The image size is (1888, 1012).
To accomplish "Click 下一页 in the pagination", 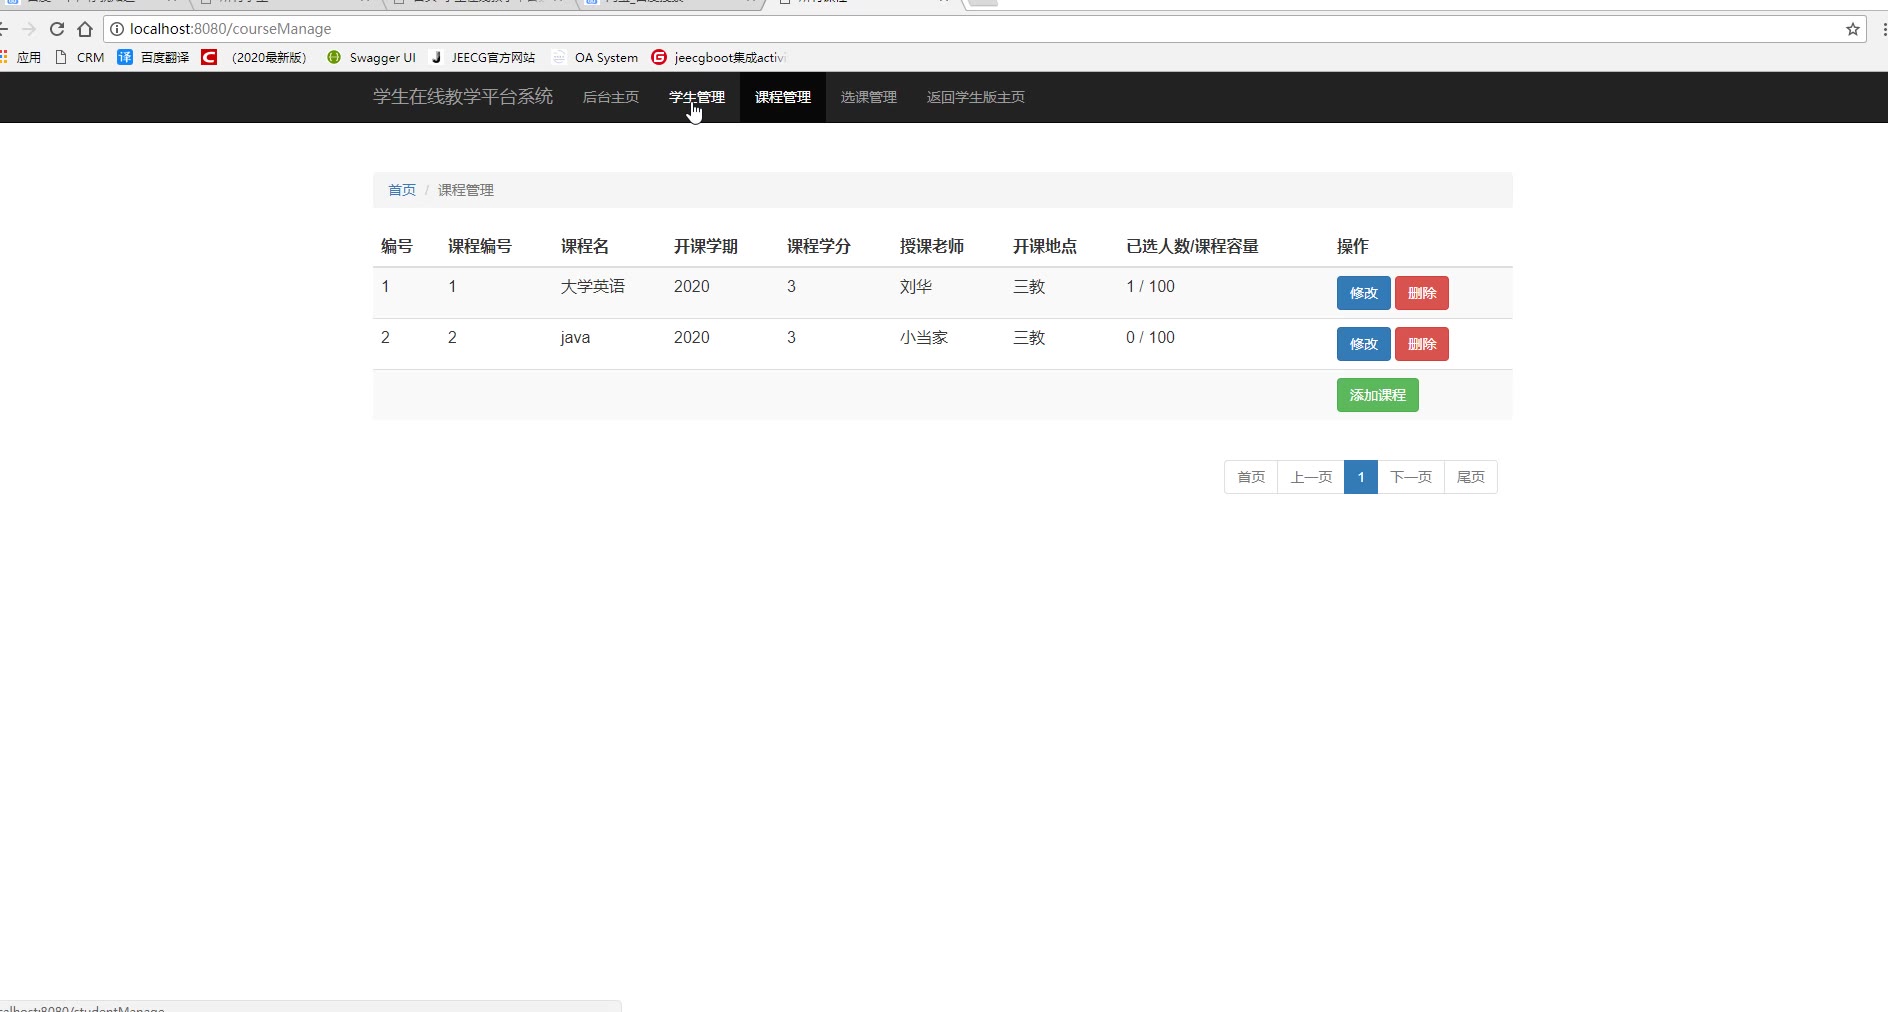I will (x=1411, y=477).
